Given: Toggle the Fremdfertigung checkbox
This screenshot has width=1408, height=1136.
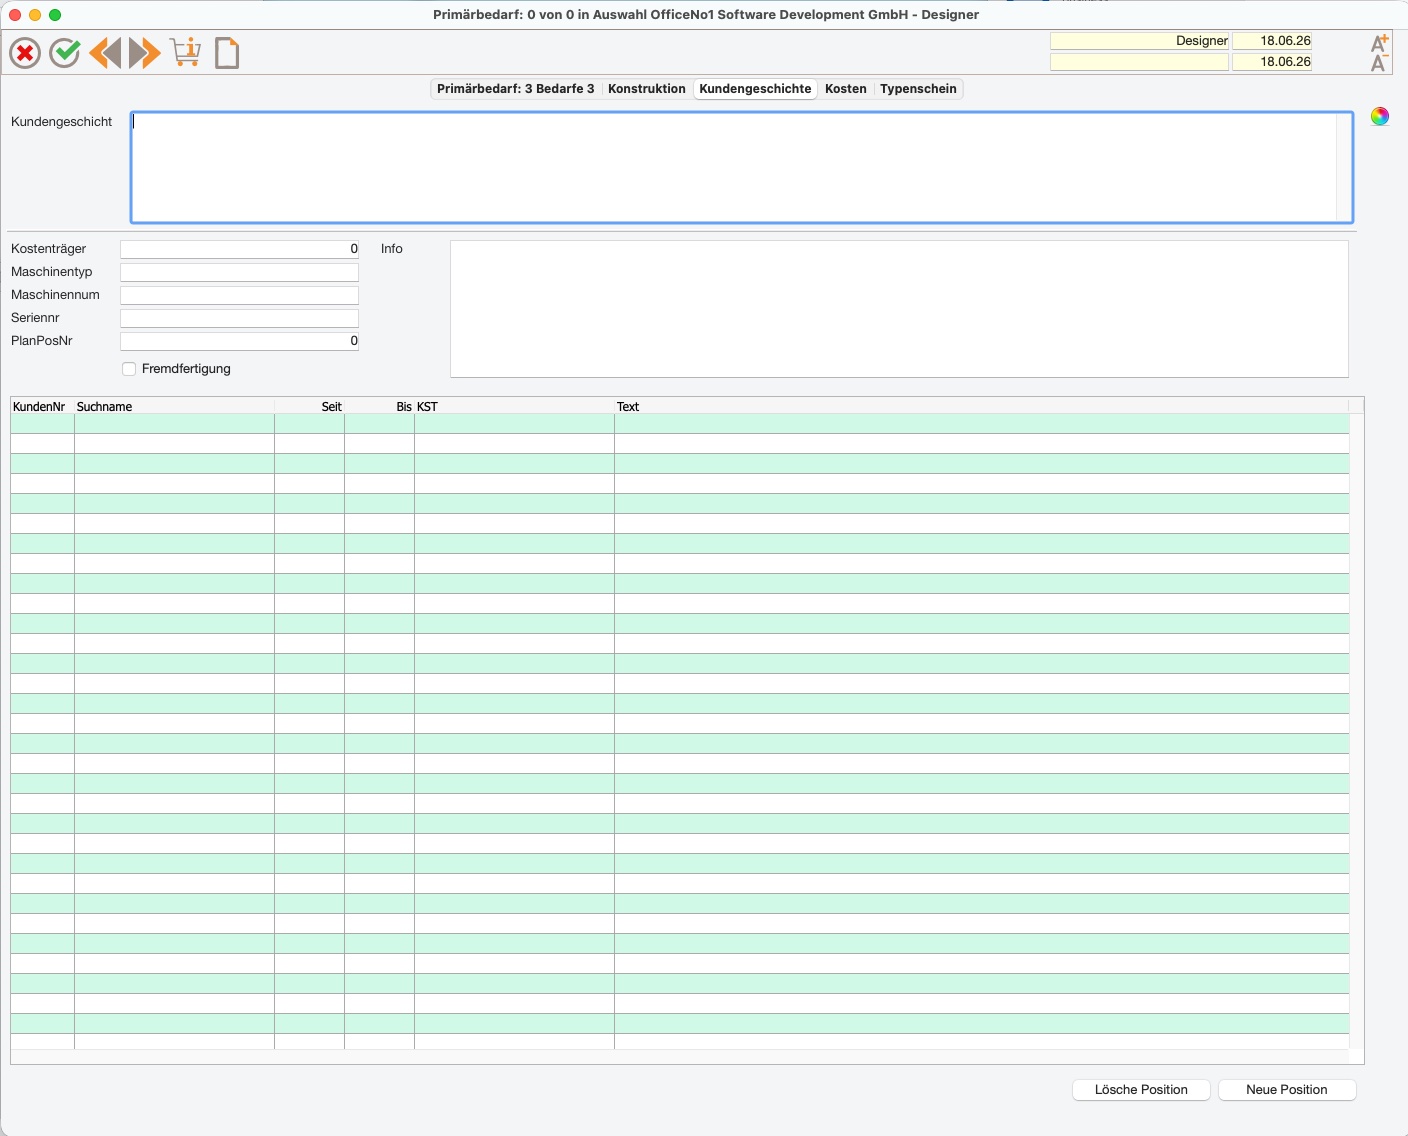Looking at the screenshot, I should click(x=129, y=369).
